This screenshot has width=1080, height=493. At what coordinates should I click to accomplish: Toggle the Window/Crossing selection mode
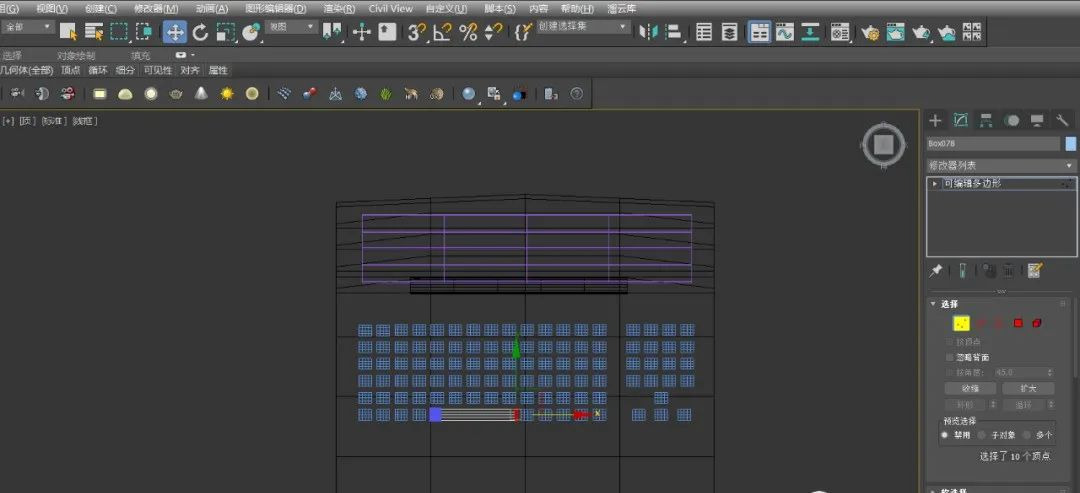(144, 32)
